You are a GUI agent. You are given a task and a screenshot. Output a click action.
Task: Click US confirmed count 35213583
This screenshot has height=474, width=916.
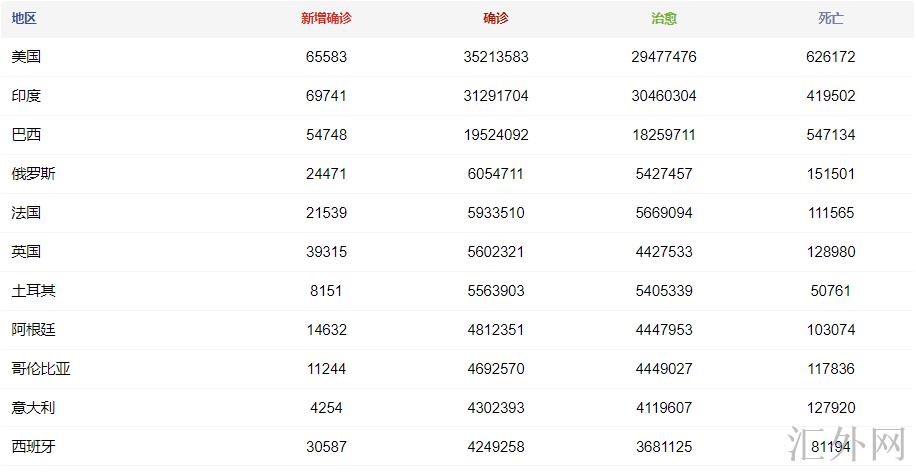(x=496, y=57)
